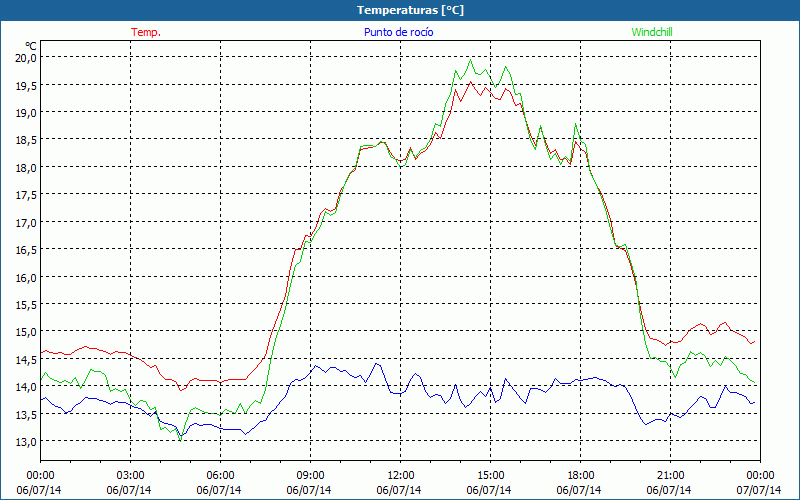Click the 18,0 y-axis value
800x500 pixels.
26,167
